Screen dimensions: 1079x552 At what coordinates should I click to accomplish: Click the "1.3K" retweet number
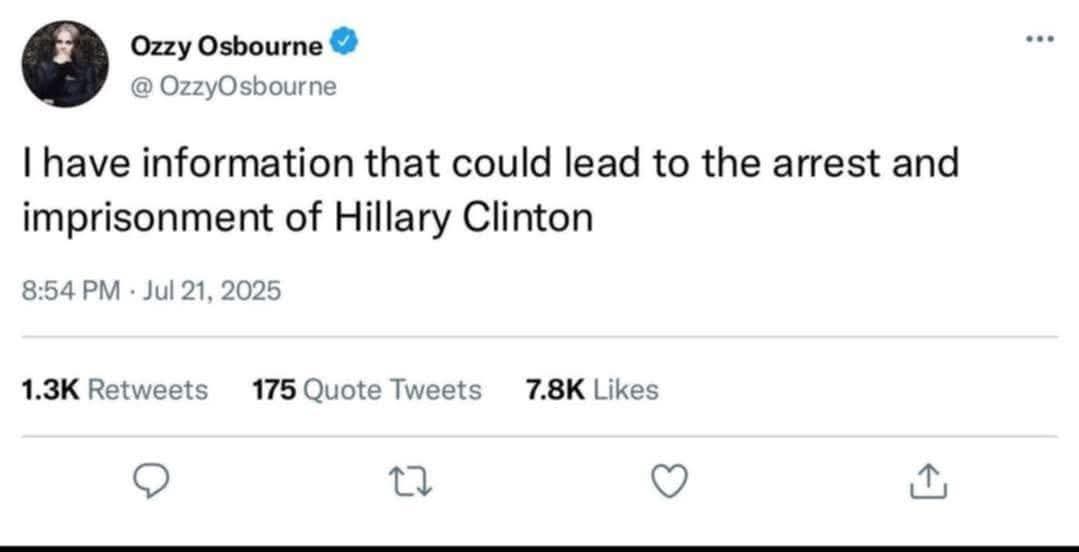pos(49,389)
